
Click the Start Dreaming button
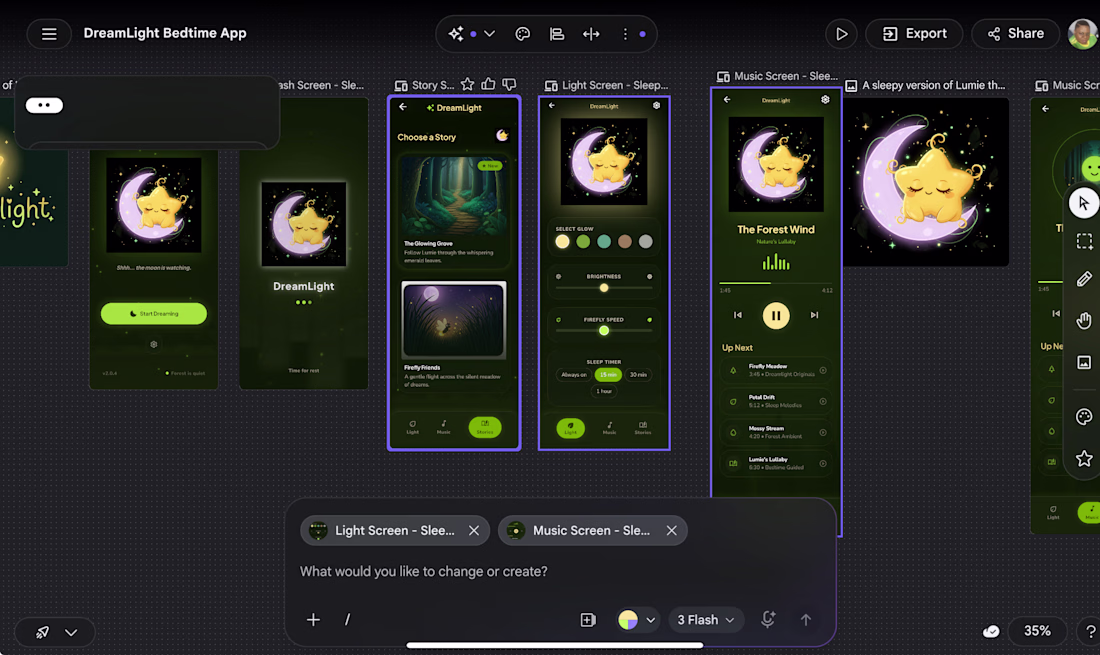point(154,313)
